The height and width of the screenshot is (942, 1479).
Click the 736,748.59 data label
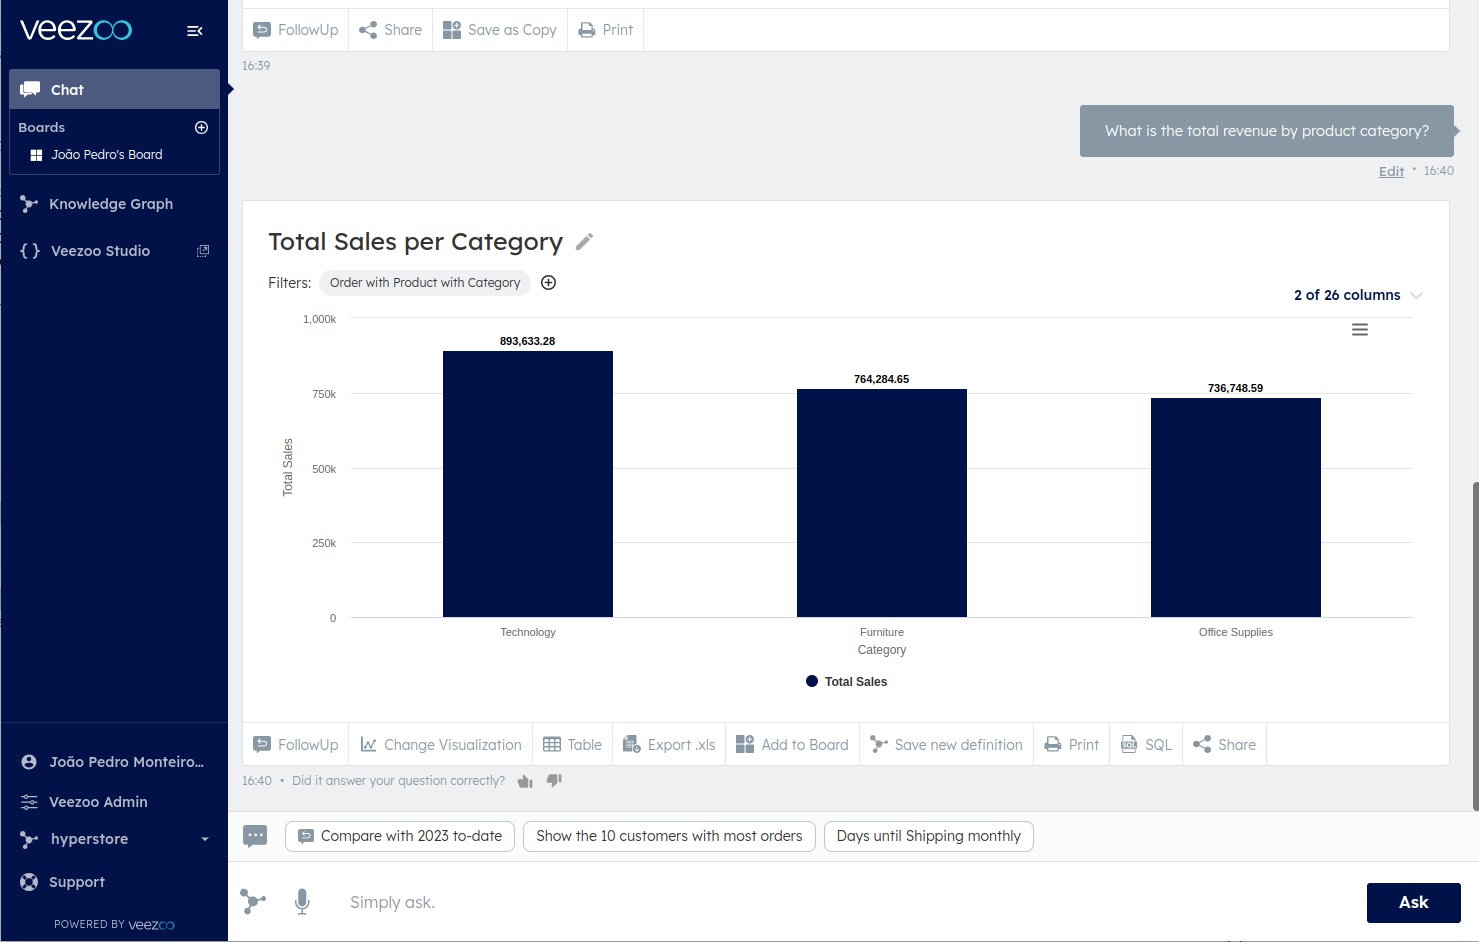coord(1236,388)
